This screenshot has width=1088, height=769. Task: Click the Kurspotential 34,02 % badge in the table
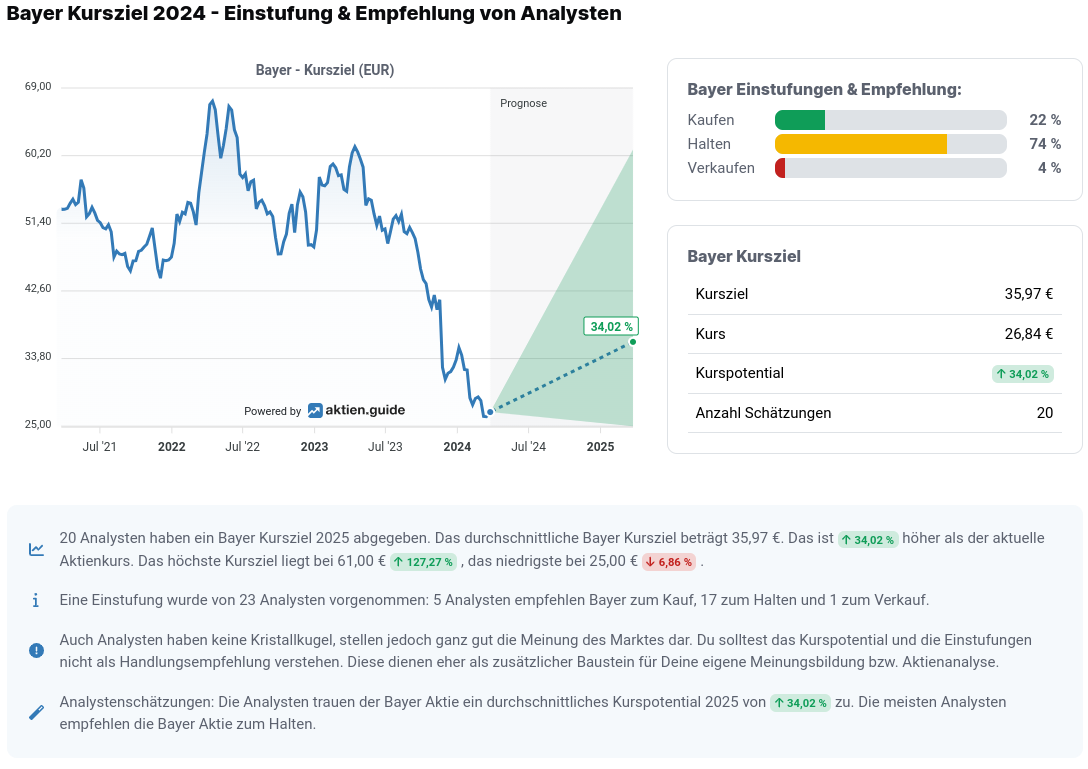click(1022, 374)
